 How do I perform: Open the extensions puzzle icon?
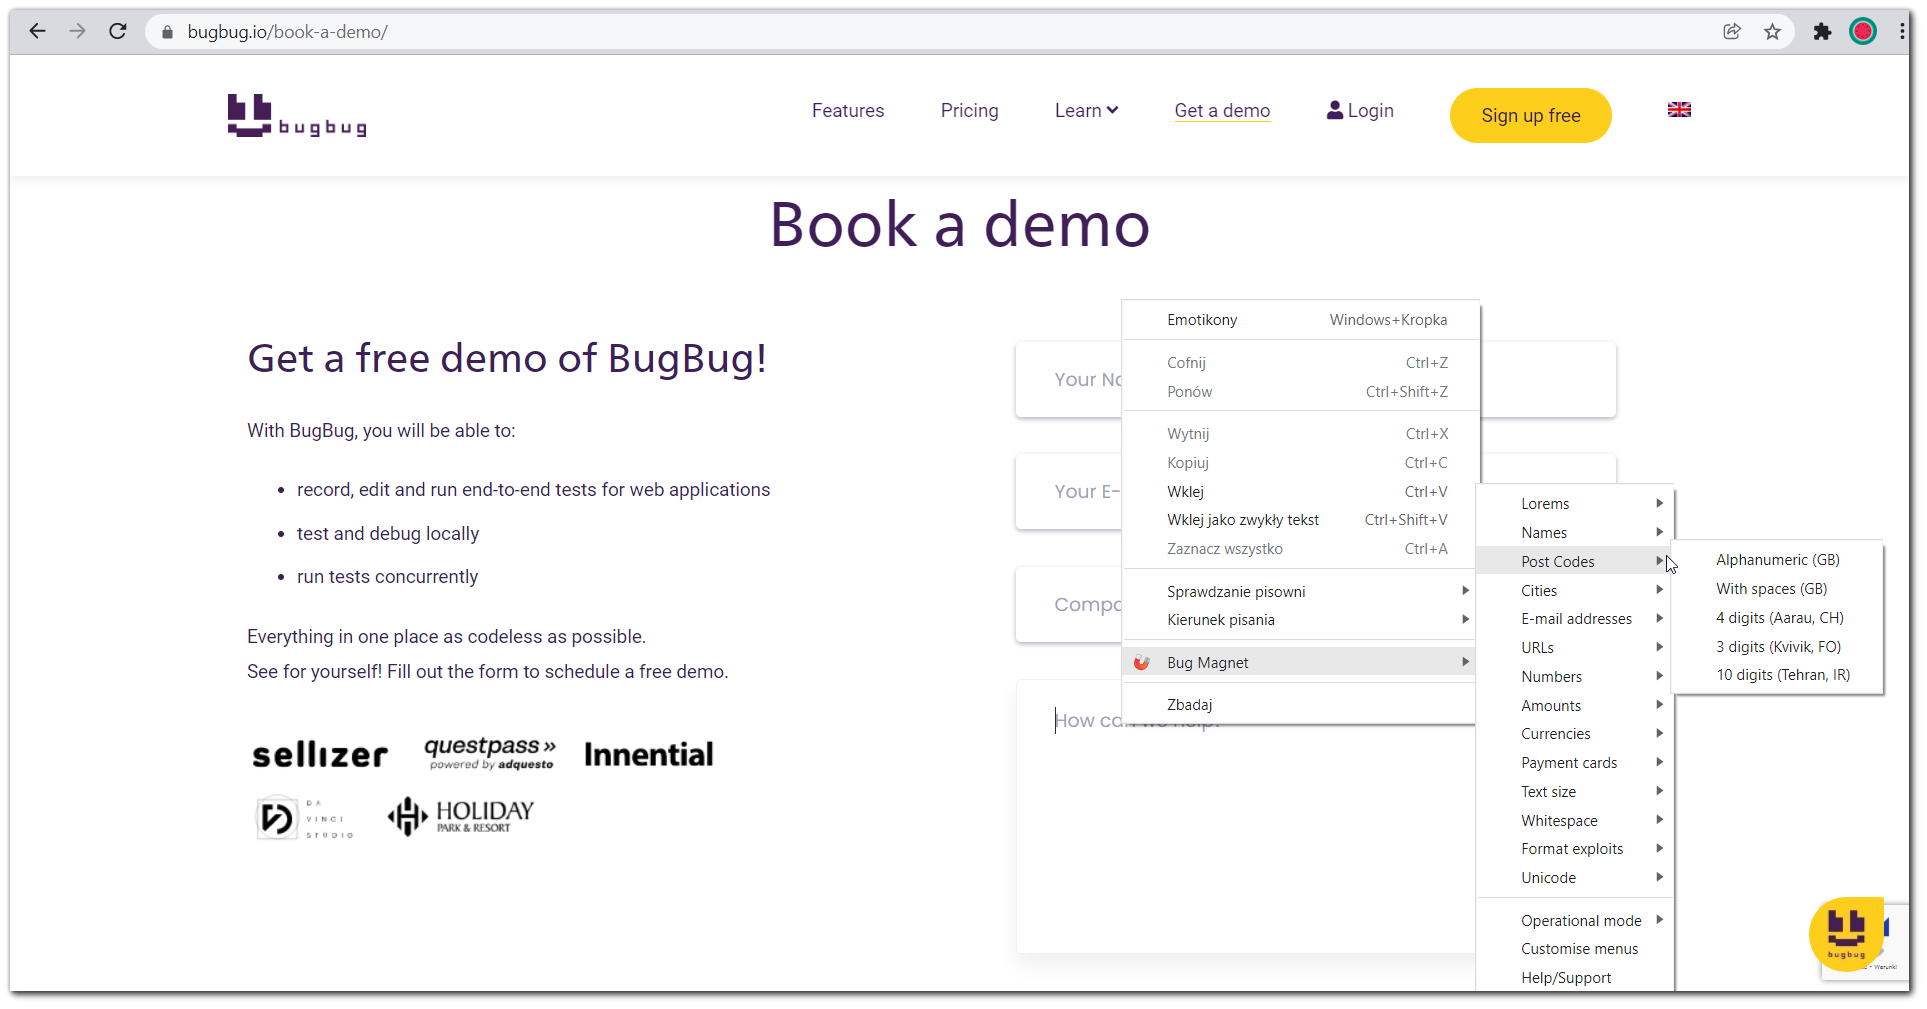point(1822,31)
